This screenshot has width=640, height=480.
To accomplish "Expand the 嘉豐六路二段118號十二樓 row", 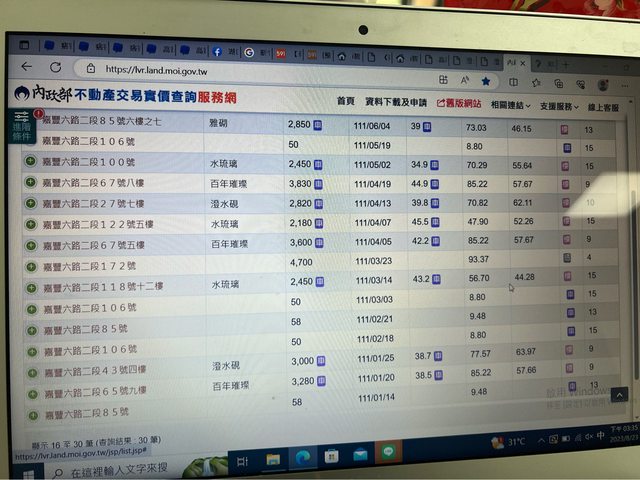I will [x=31, y=285].
